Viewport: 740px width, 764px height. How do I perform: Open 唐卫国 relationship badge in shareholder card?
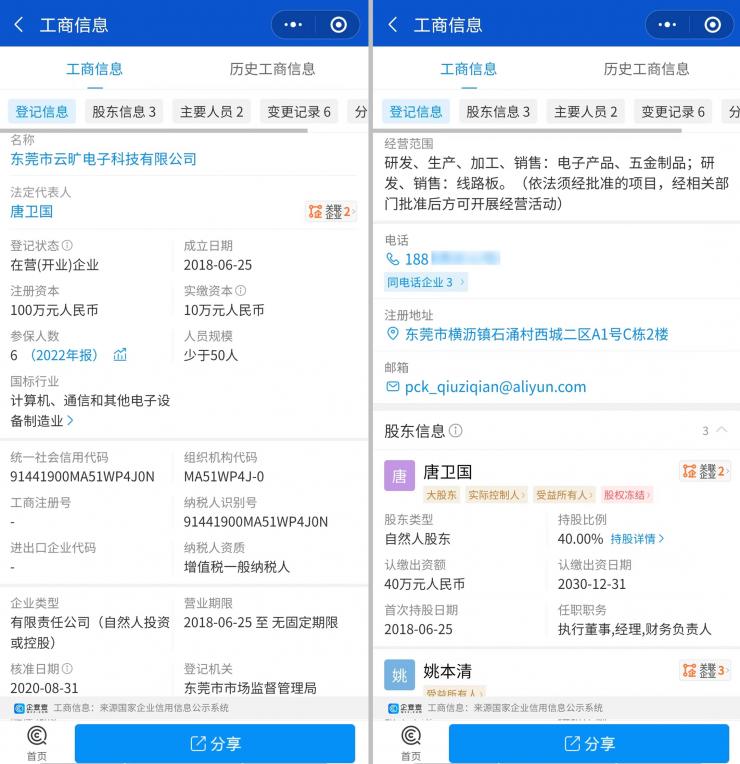click(x=704, y=471)
